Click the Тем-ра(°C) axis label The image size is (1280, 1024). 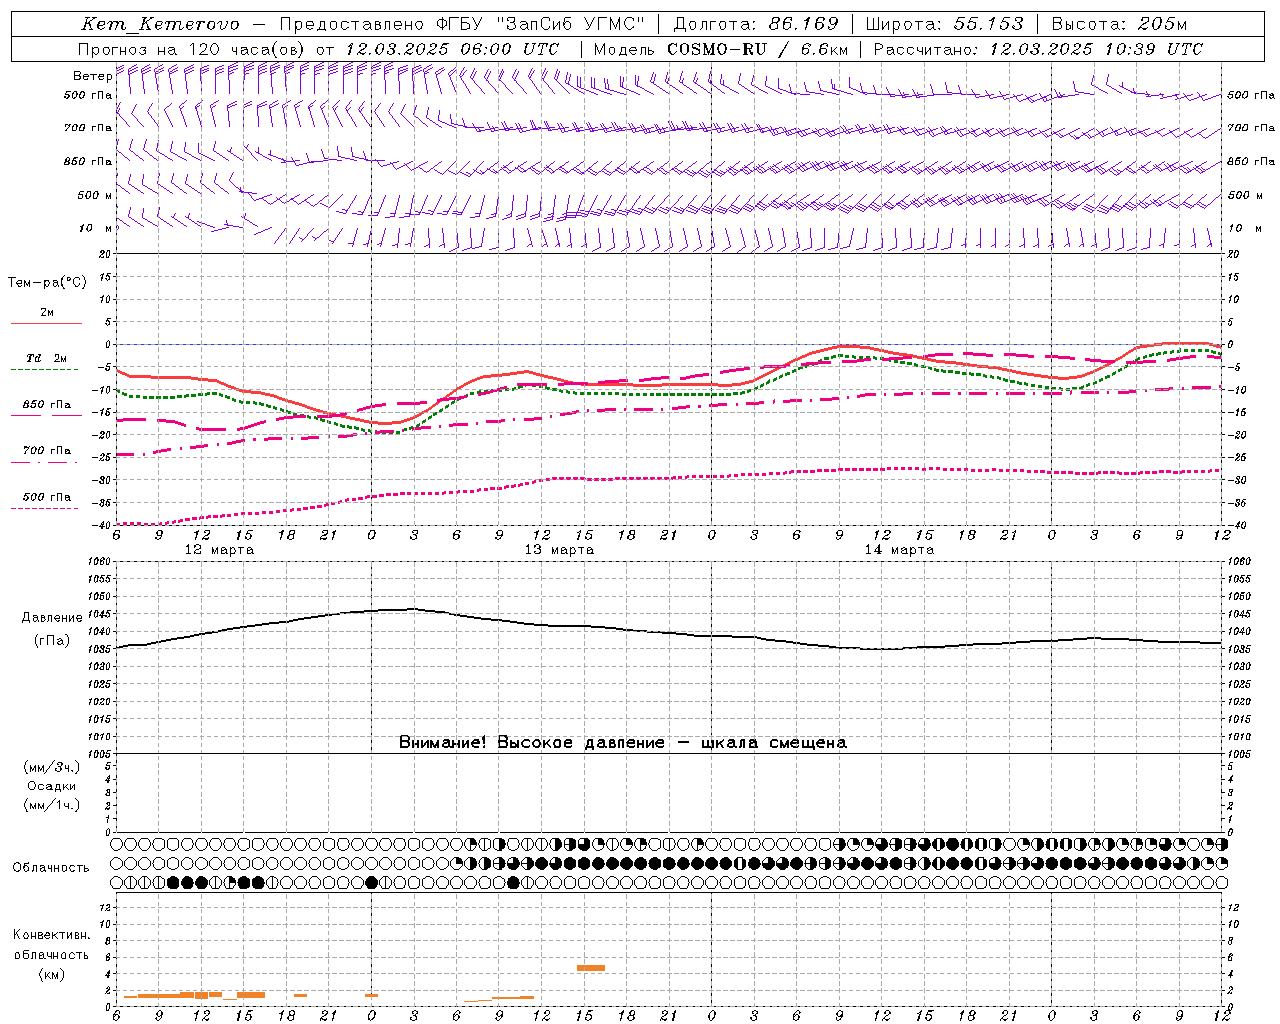(47, 283)
